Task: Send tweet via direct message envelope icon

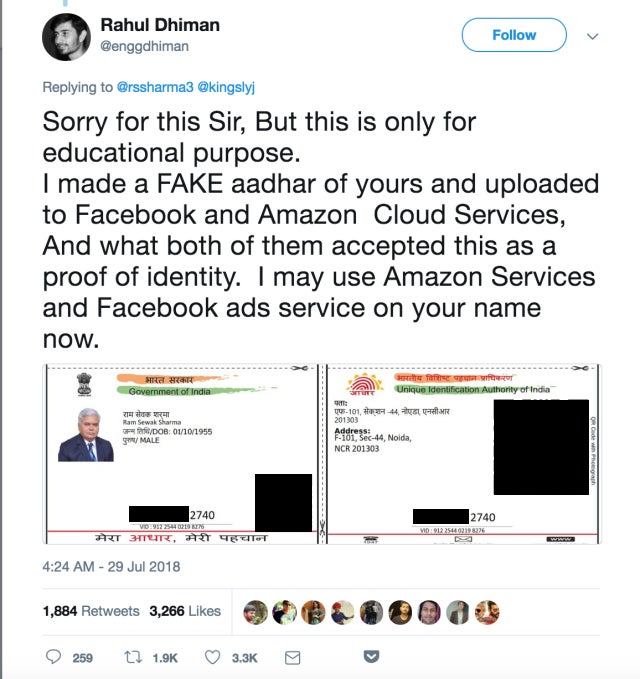Action: 292,658
